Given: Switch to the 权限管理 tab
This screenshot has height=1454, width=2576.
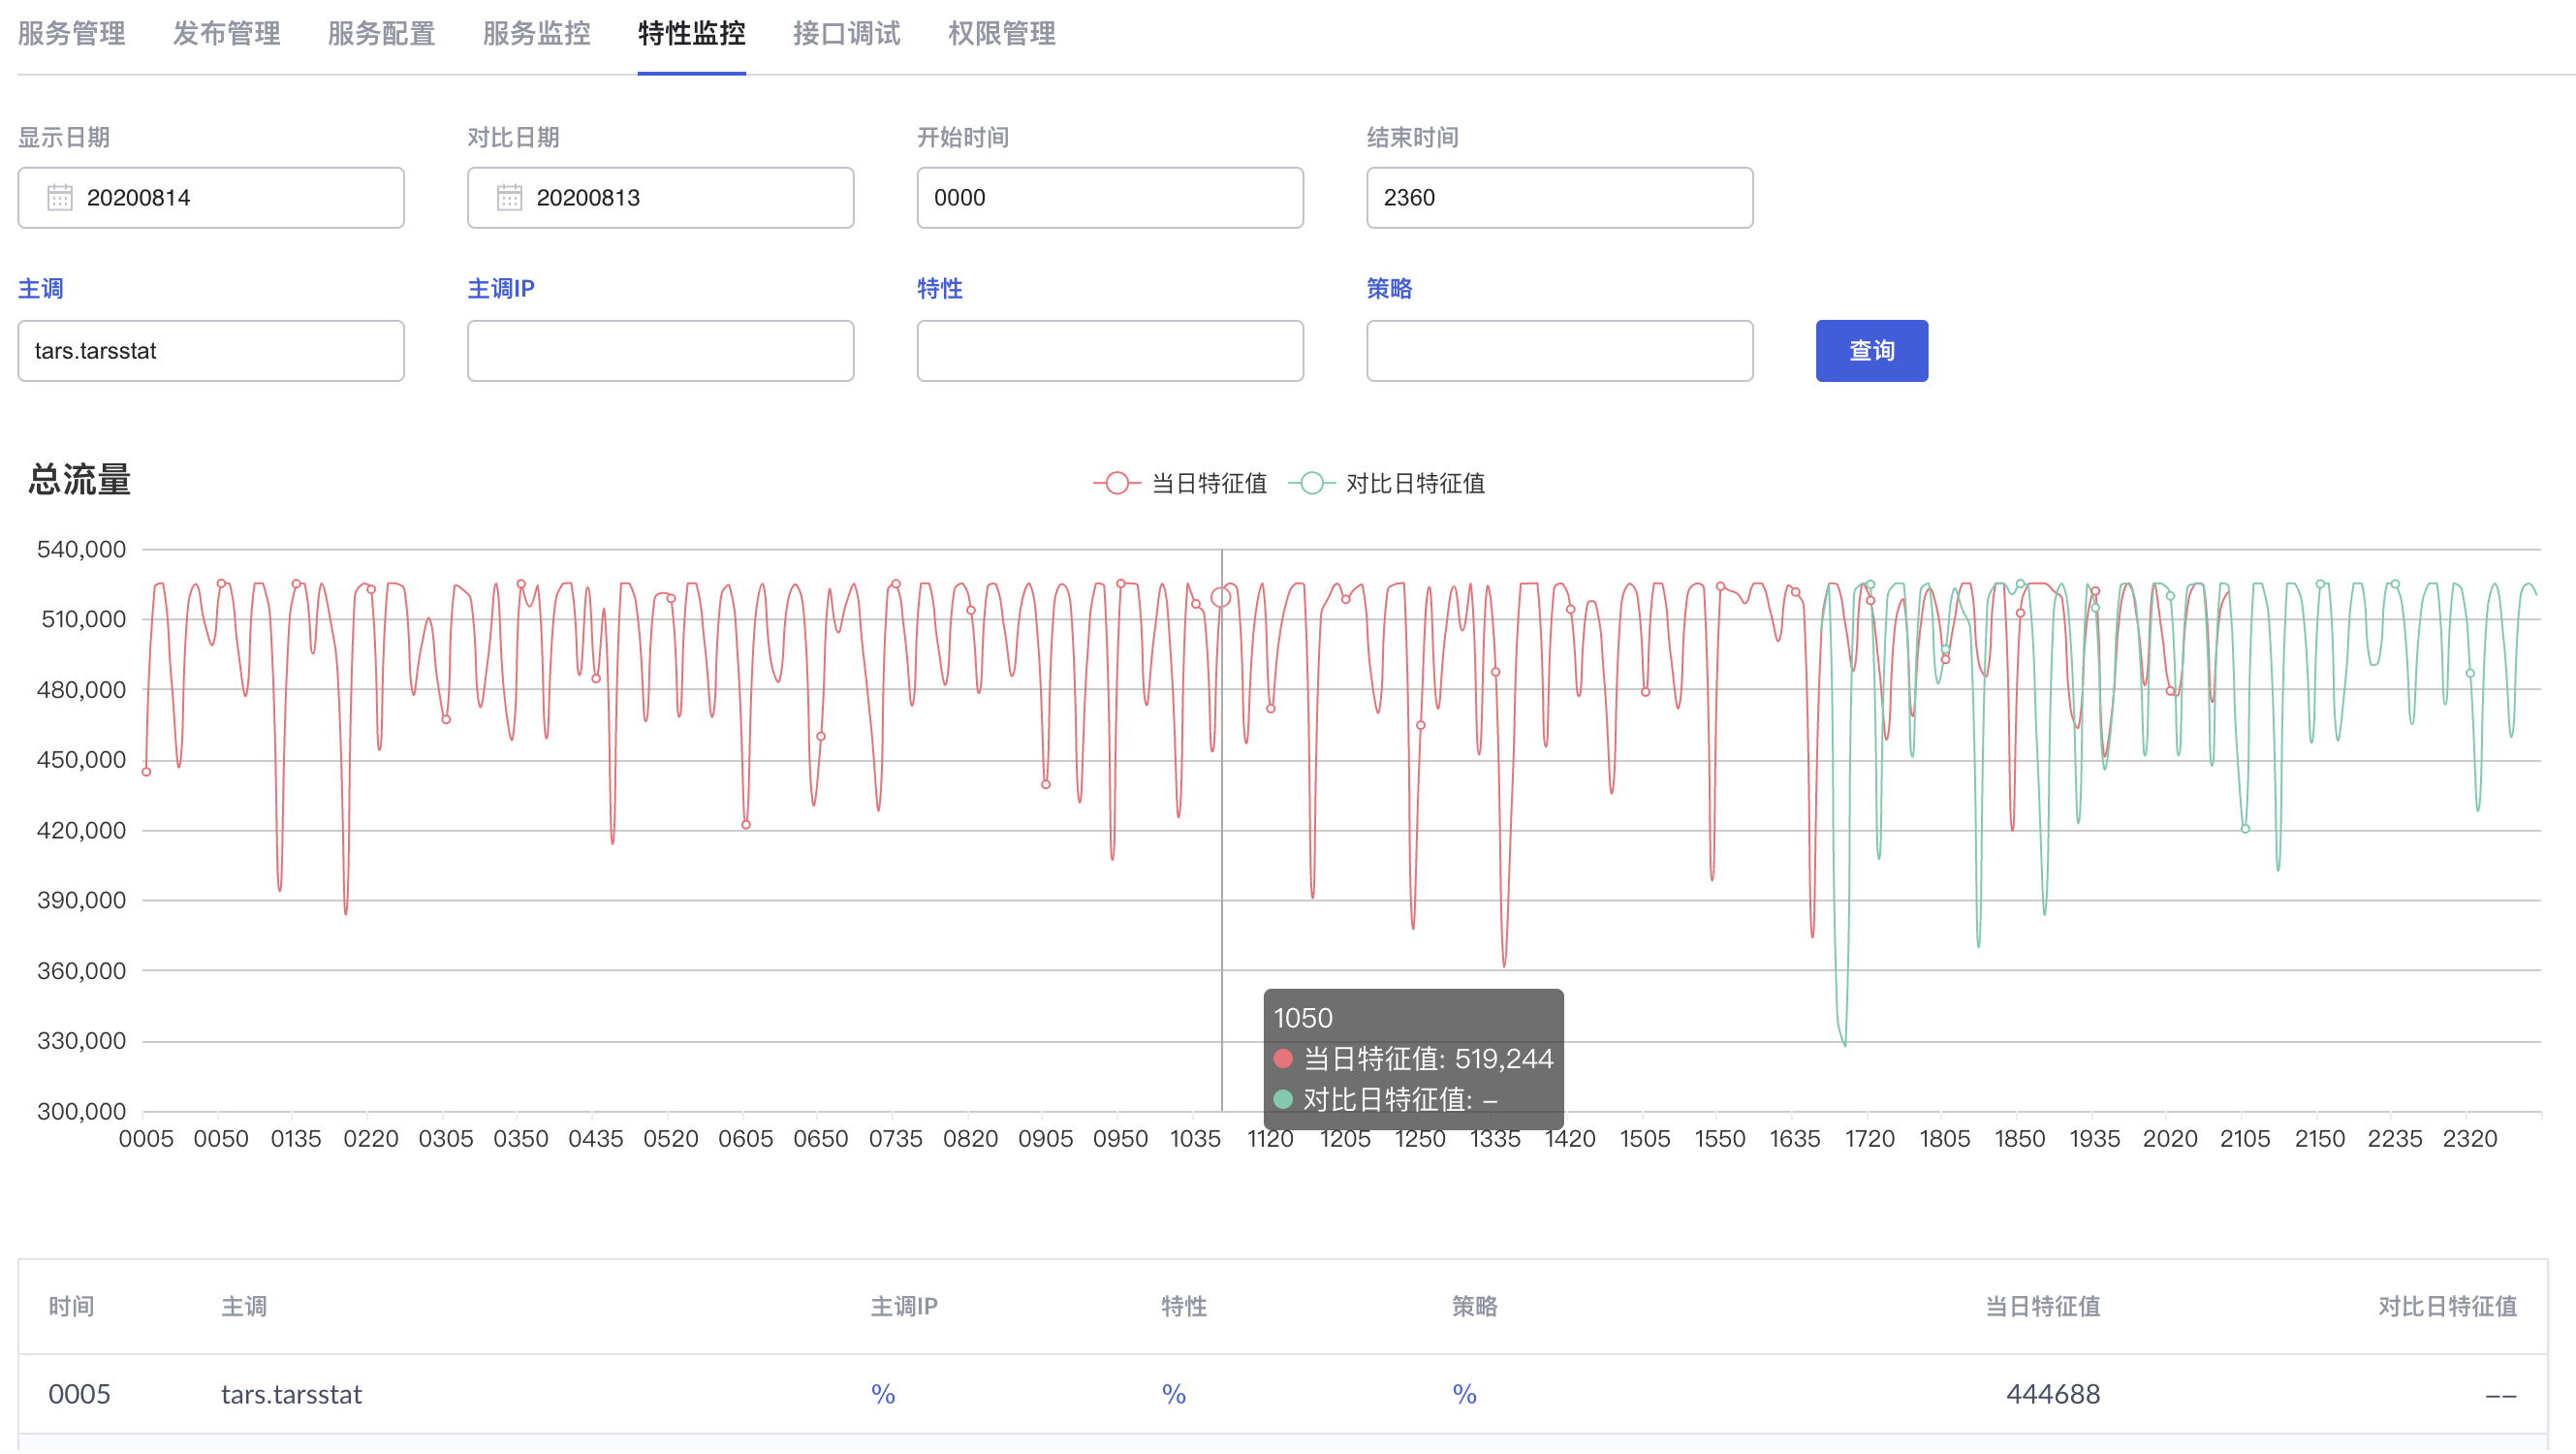Looking at the screenshot, I should [x=1001, y=34].
